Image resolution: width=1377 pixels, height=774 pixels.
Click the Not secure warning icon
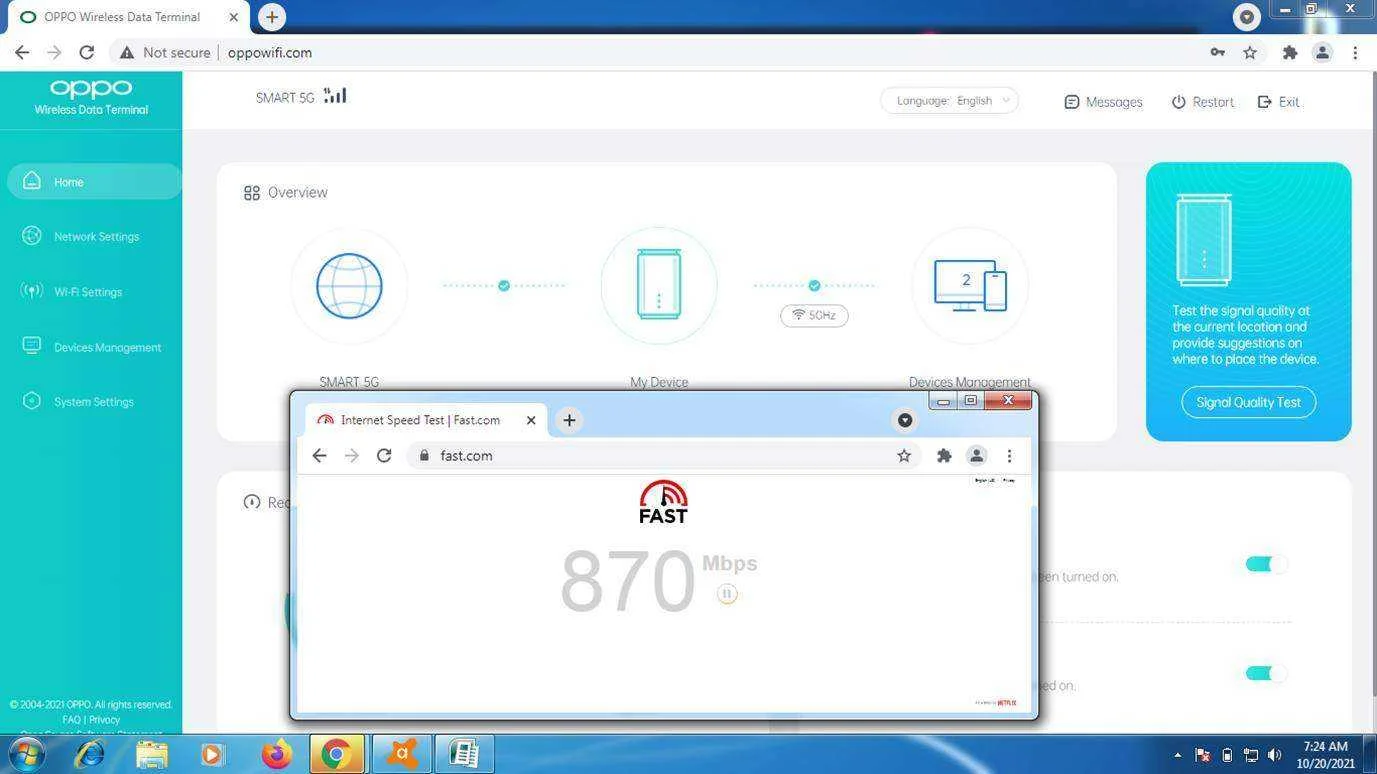click(127, 53)
